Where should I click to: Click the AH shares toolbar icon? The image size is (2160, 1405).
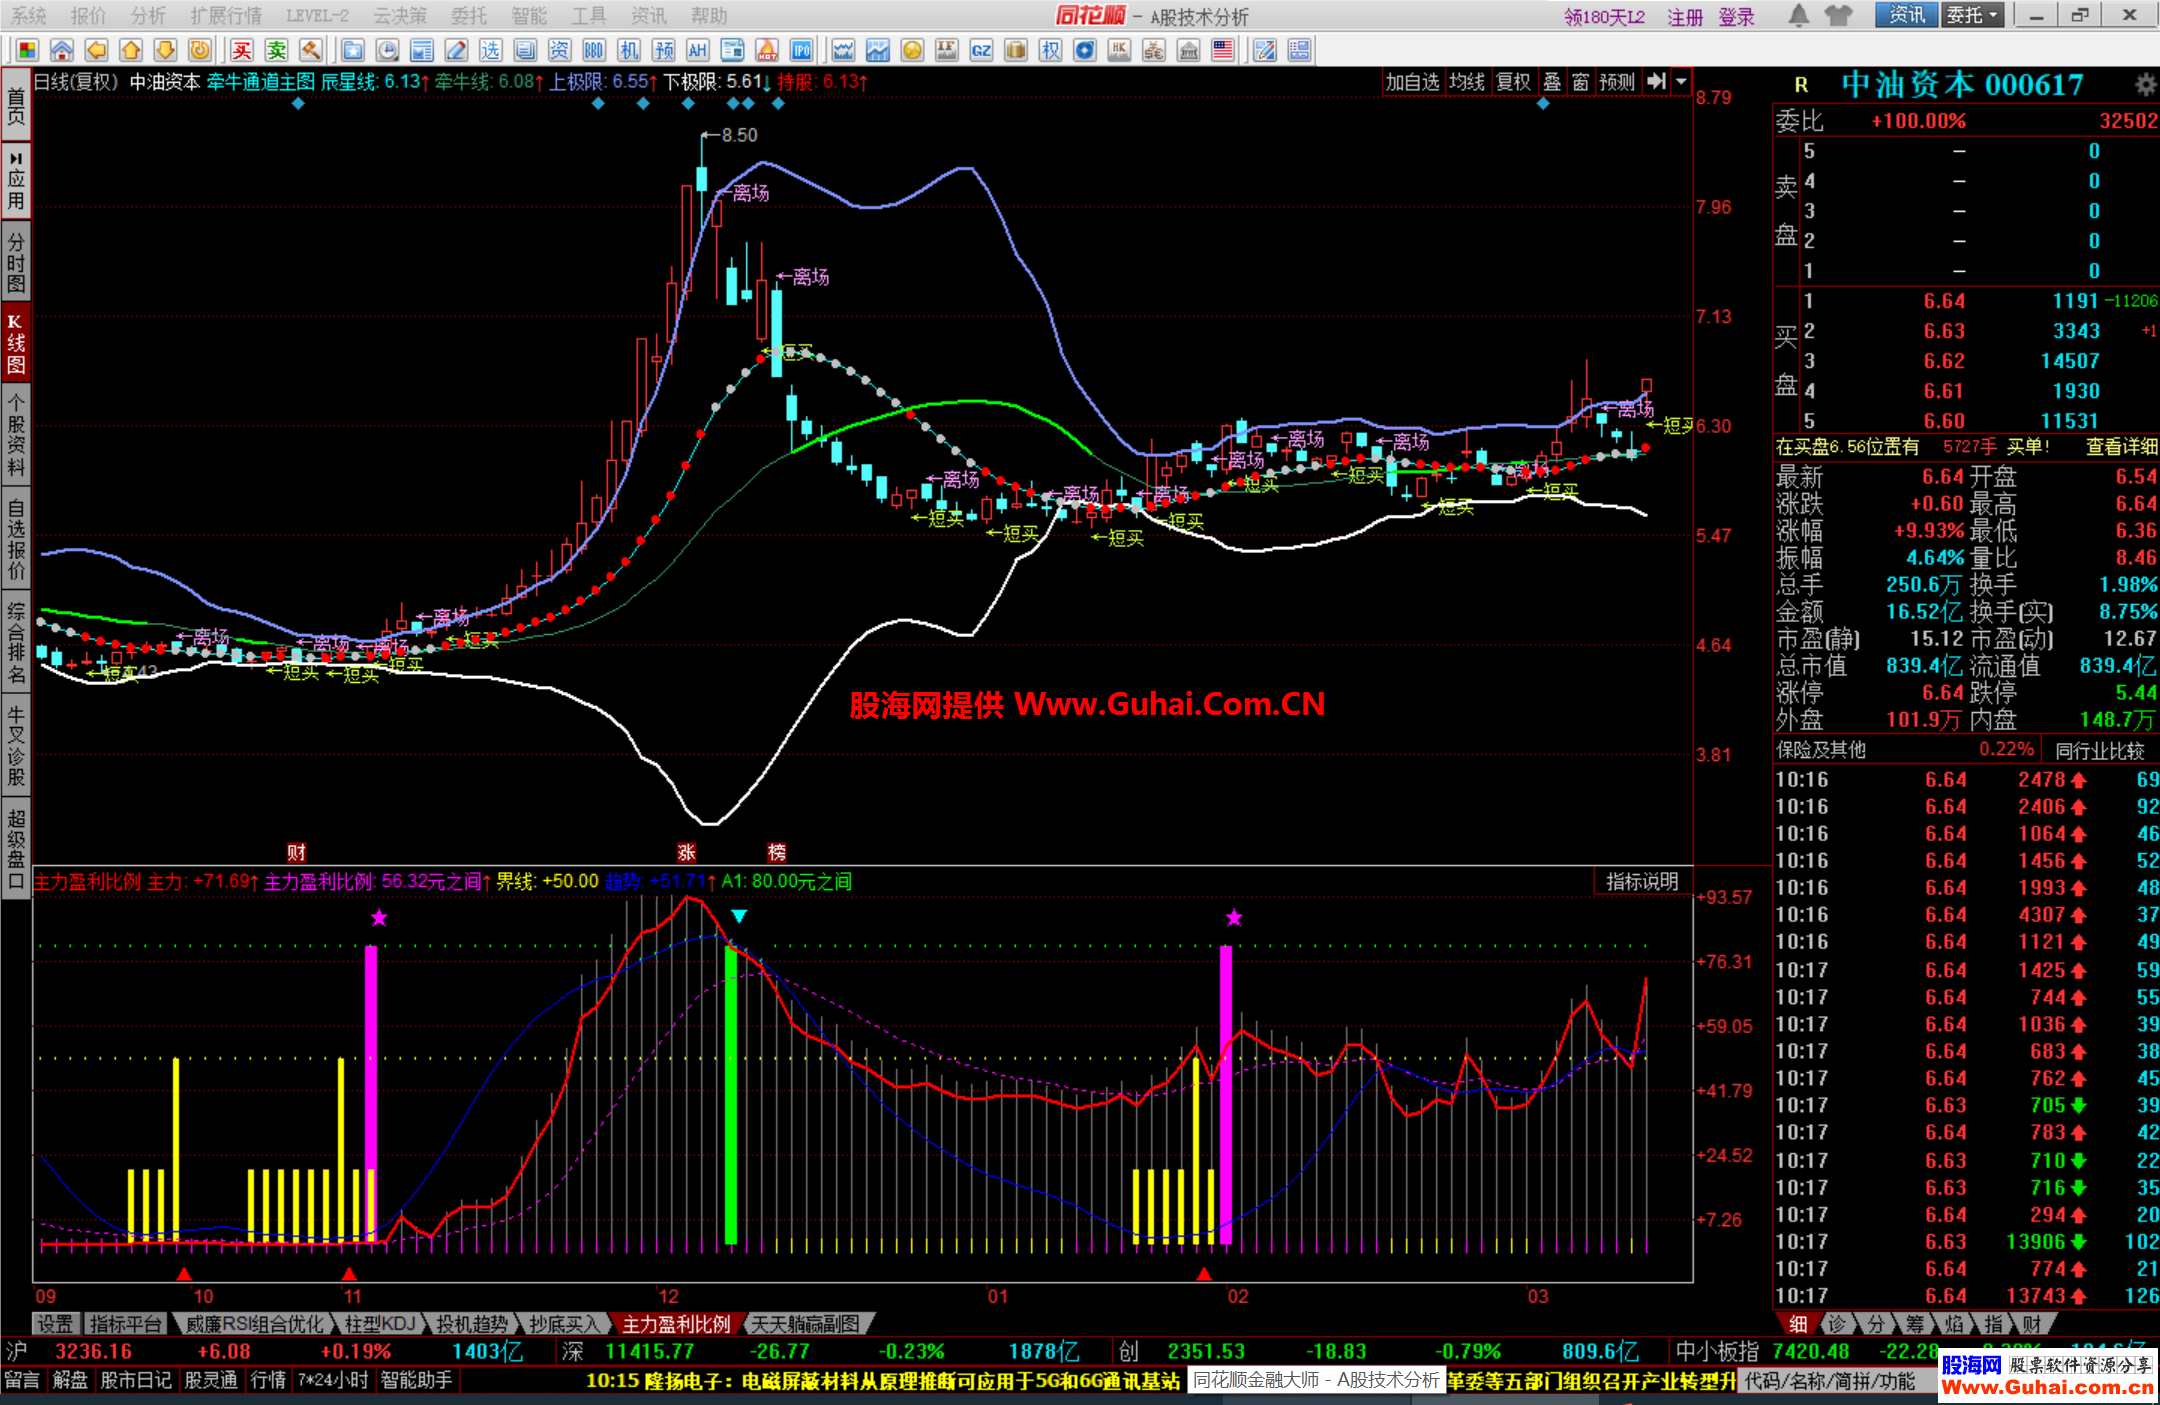(x=698, y=50)
